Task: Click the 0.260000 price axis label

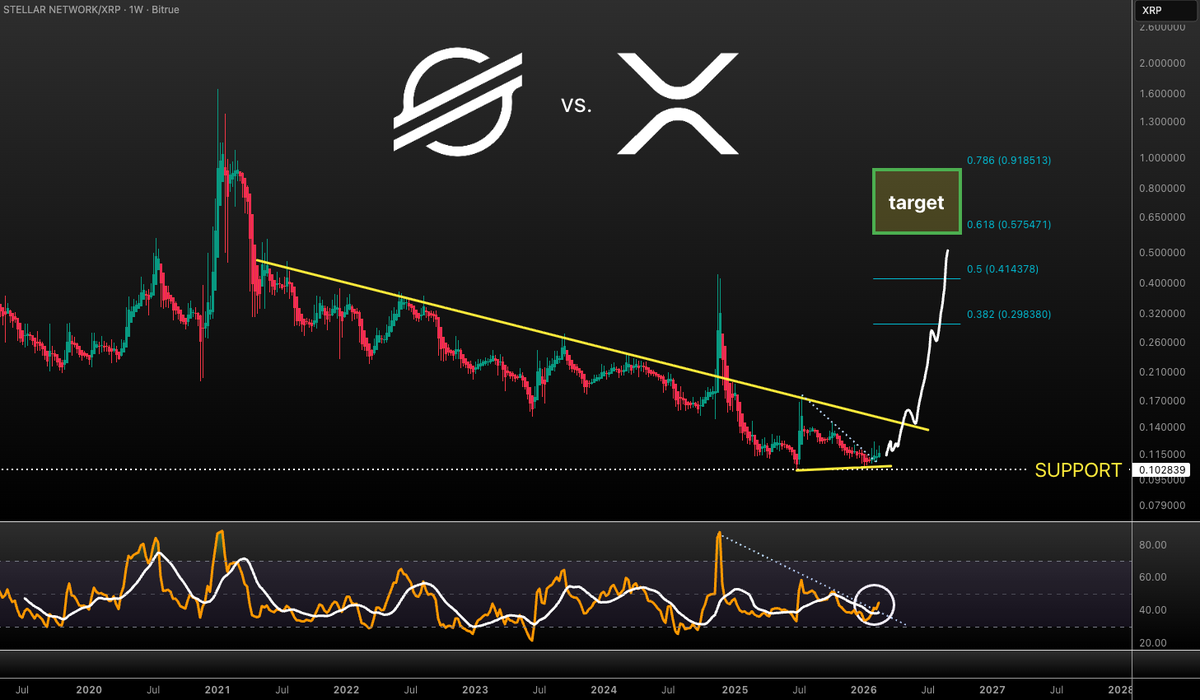Action: point(1162,343)
